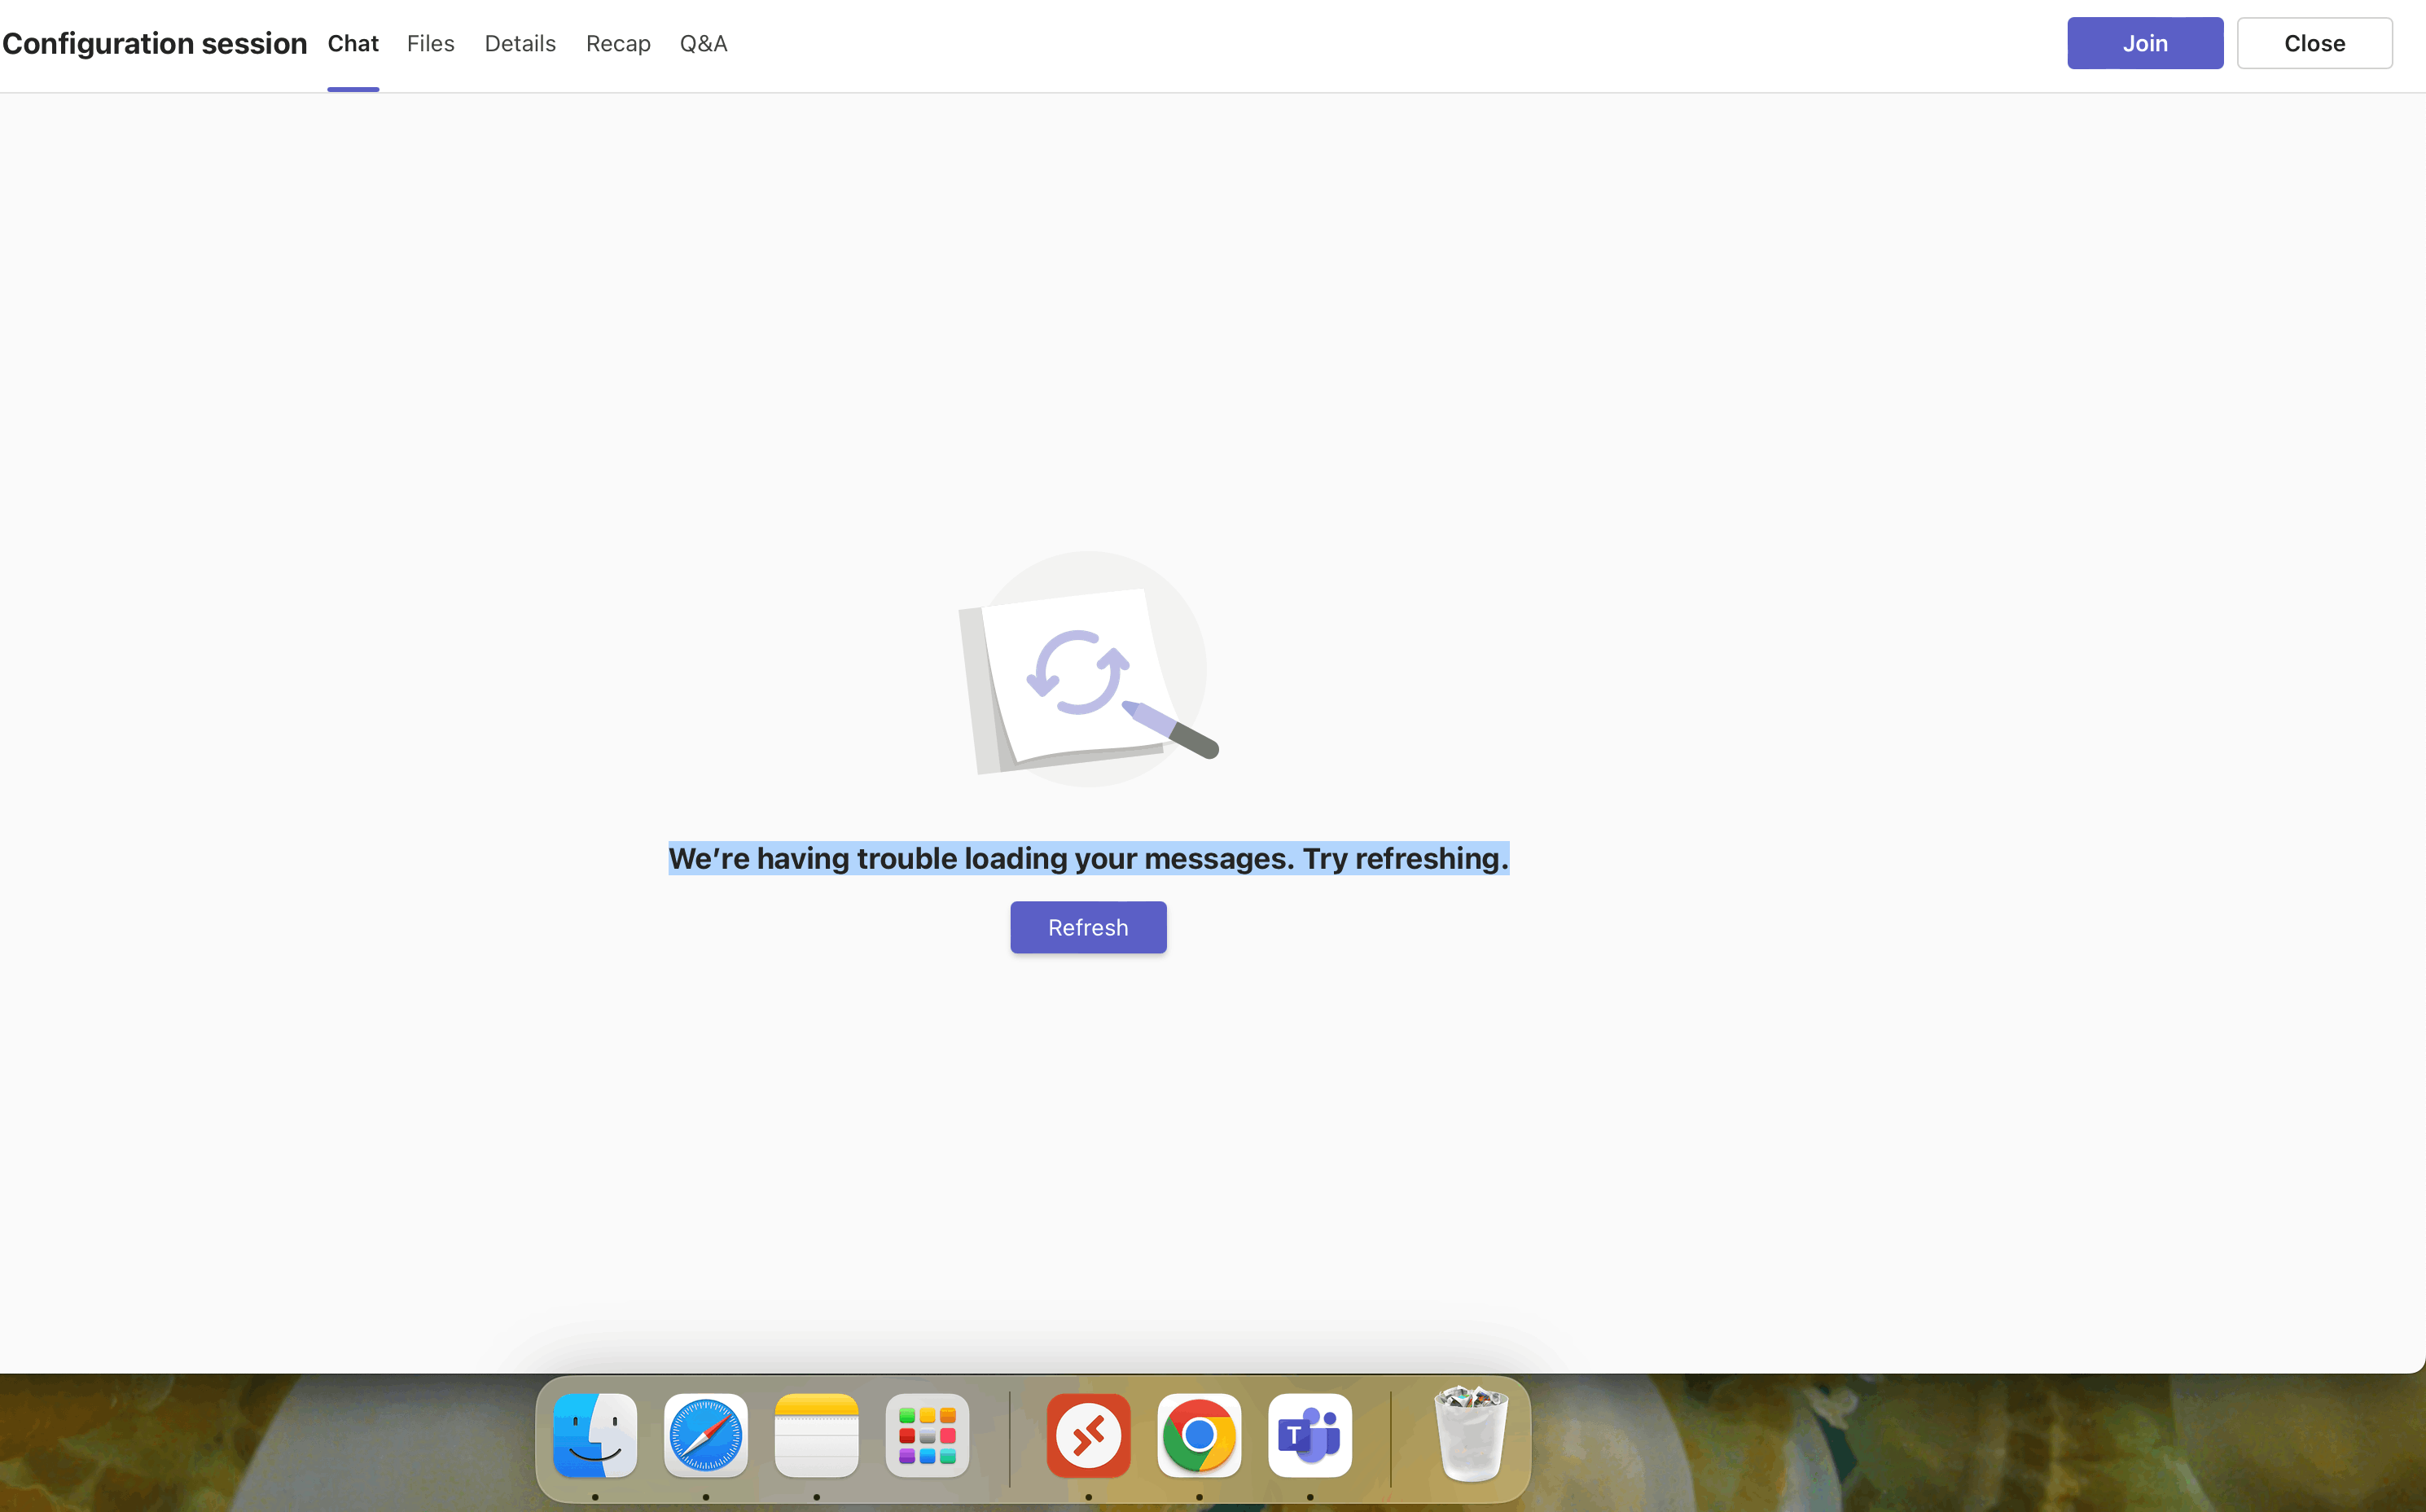The height and width of the screenshot is (1512, 2426).
Task: Launch Google Chrome from the dock
Action: pyautogui.click(x=1199, y=1435)
